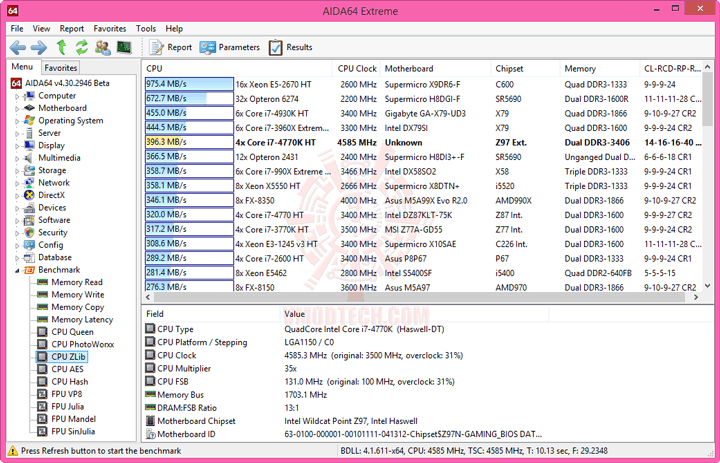
Task: Click the CPU Clock column header
Action: (357, 68)
